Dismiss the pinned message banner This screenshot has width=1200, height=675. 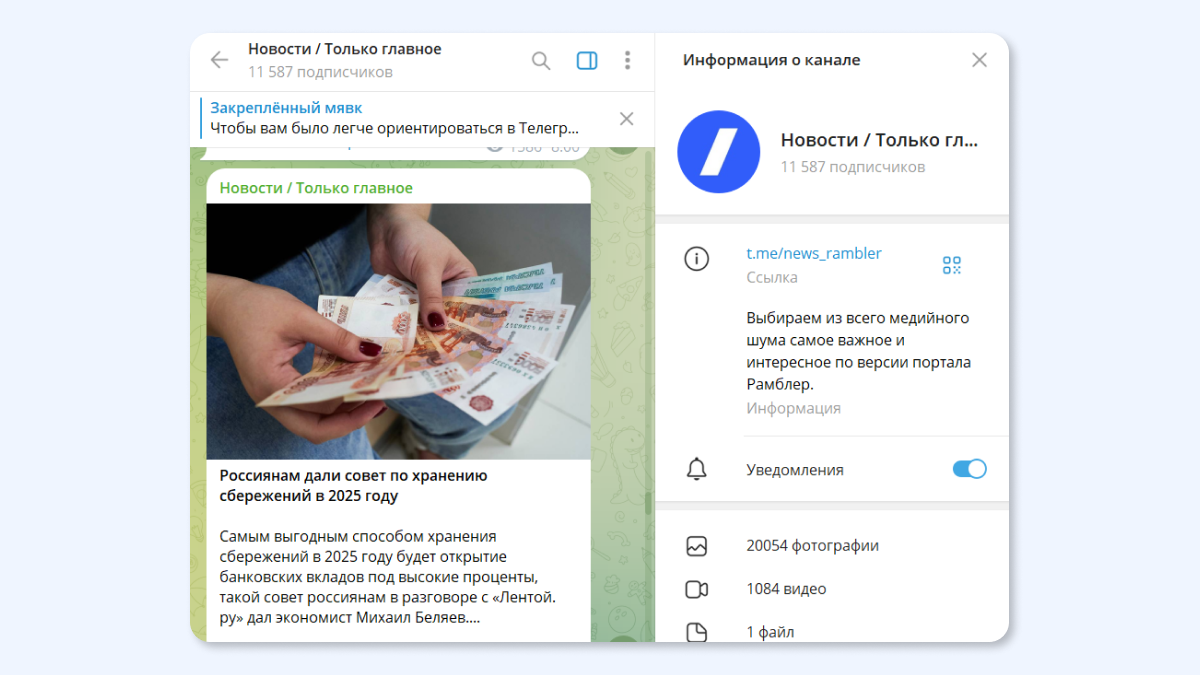pyautogui.click(x=626, y=119)
